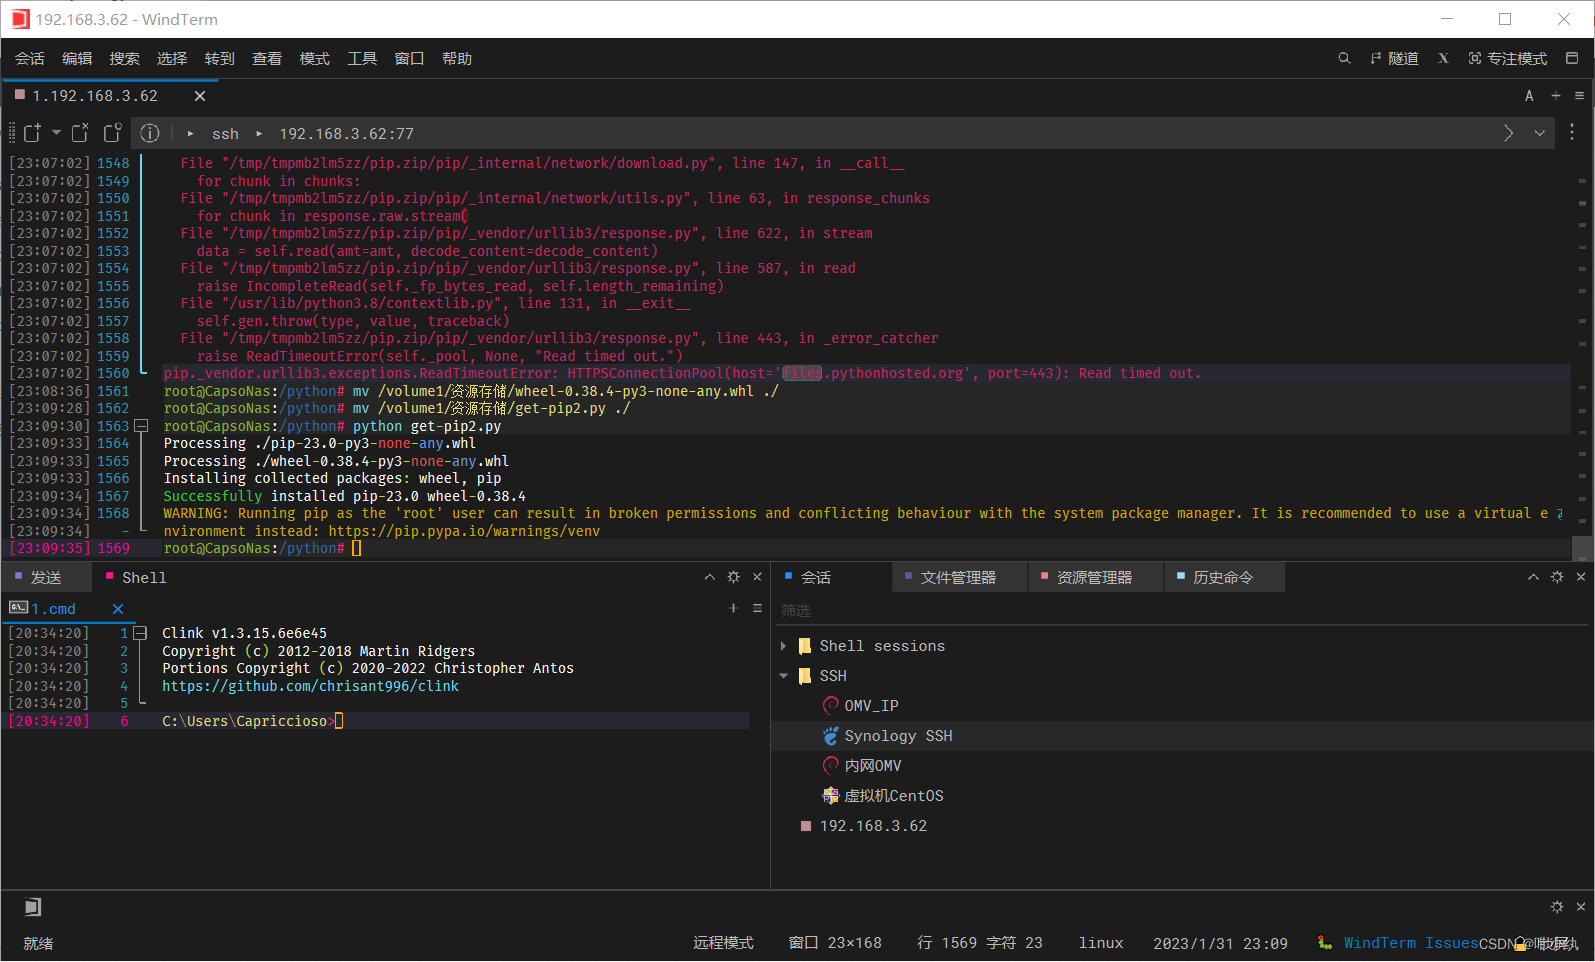Open the dropdown arrow beside new session icon
Screen dimensions: 1595x962
click(x=56, y=133)
